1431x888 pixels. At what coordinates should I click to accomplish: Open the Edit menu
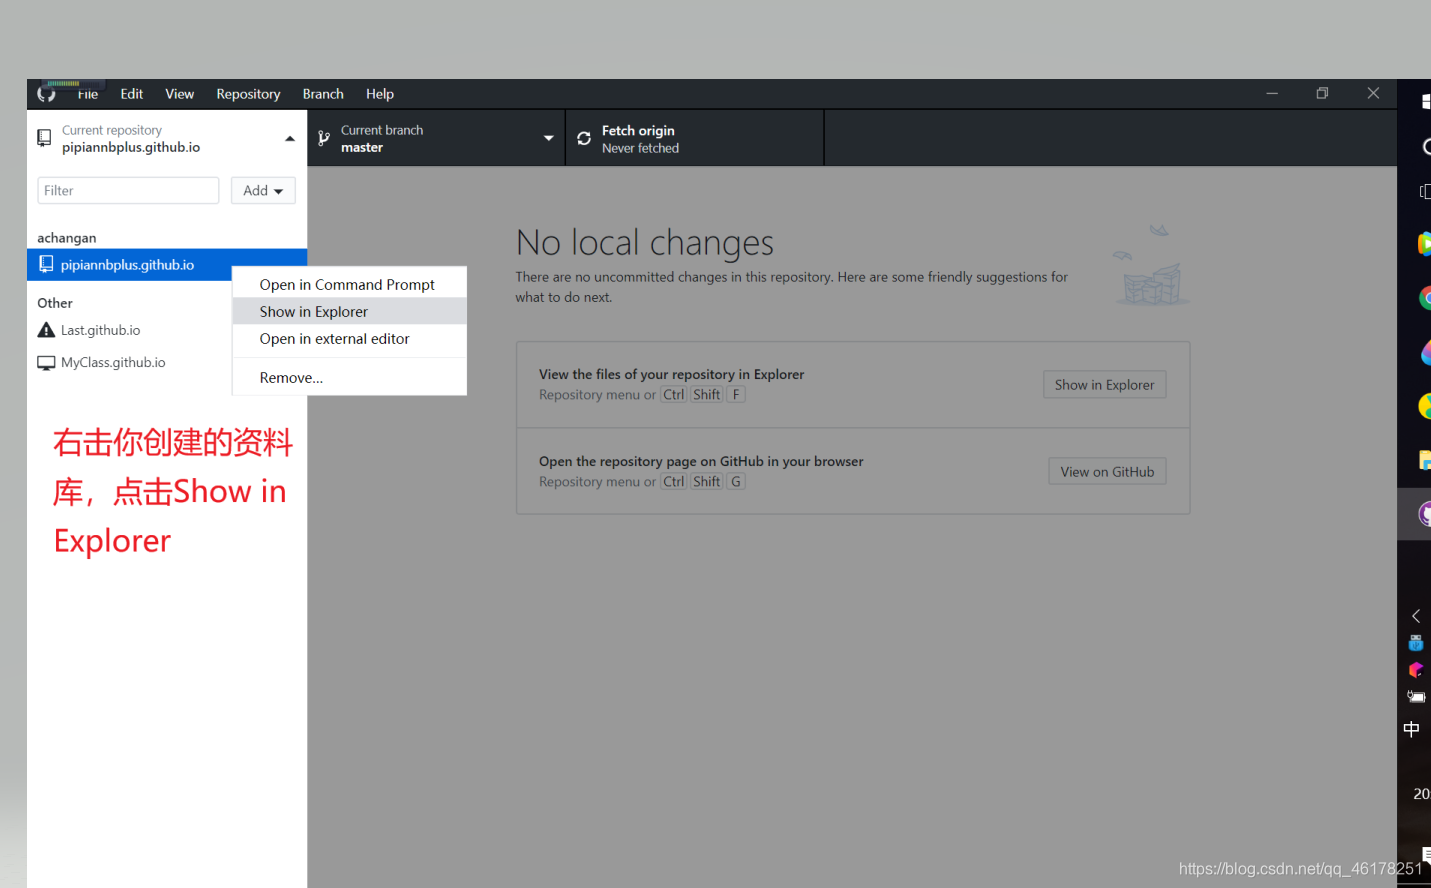(132, 94)
